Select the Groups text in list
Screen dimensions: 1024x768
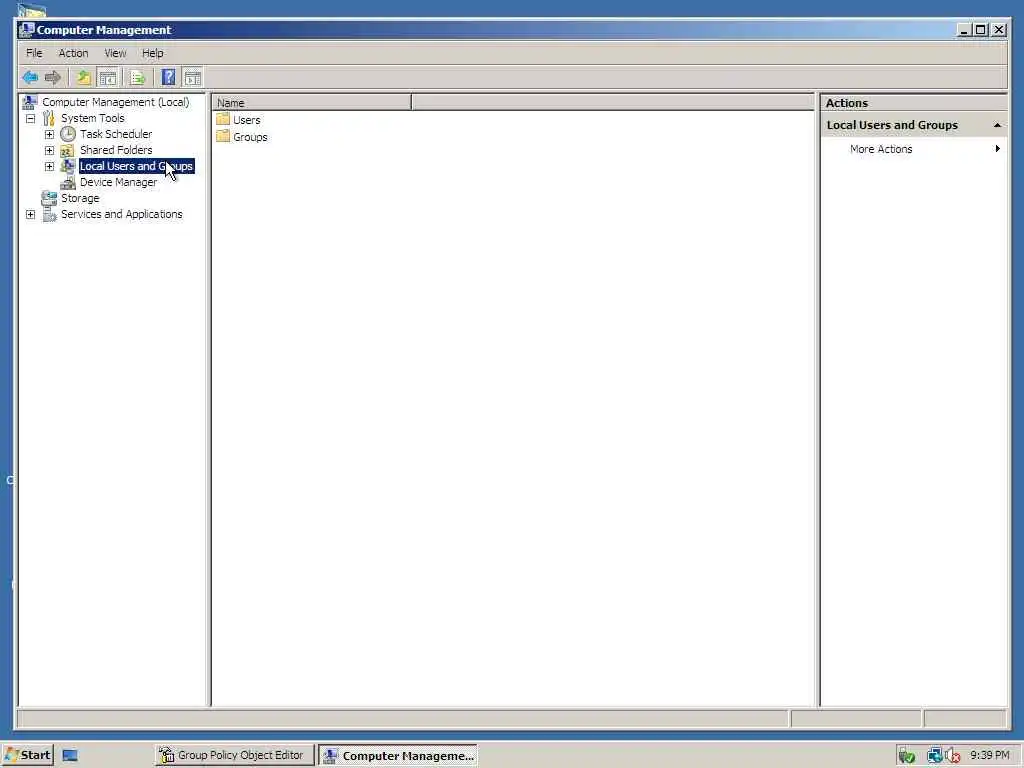tap(250, 137)
